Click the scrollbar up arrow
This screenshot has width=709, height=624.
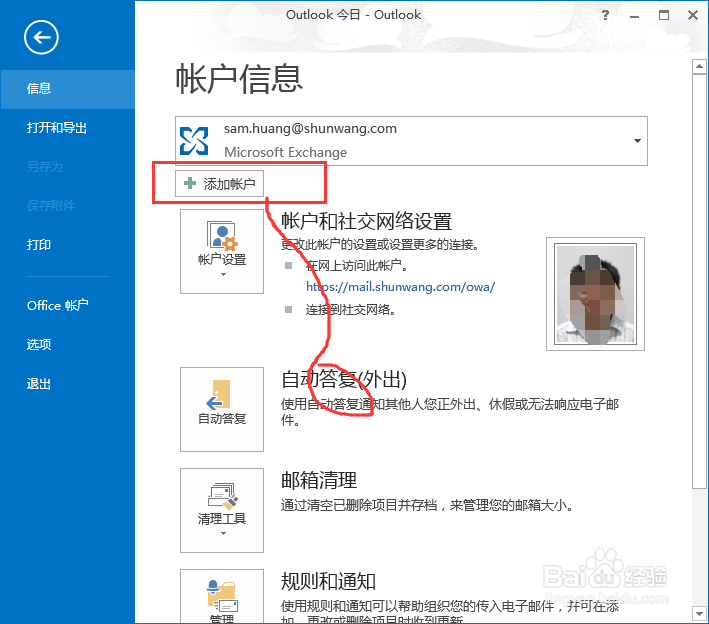[x=700, y=66]
